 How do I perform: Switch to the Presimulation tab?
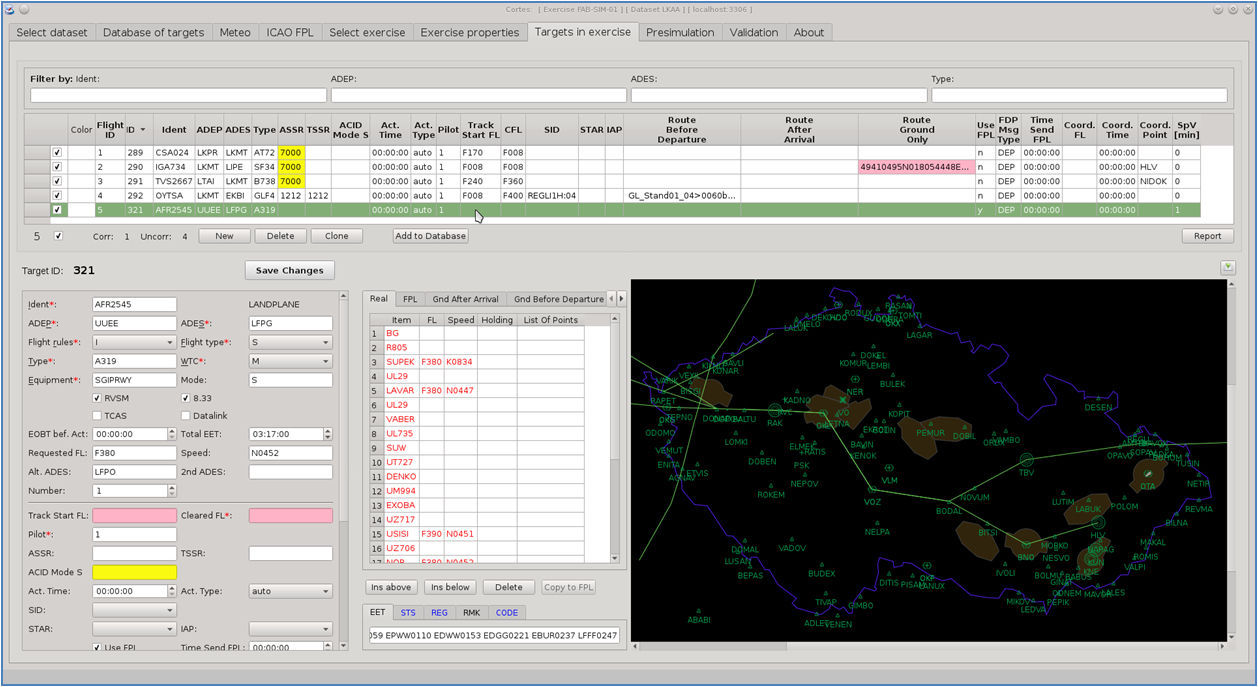tap(680, 32)
